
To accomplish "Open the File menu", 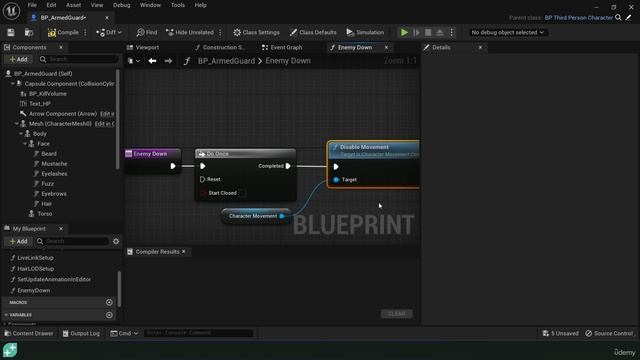I will [32, 5].
